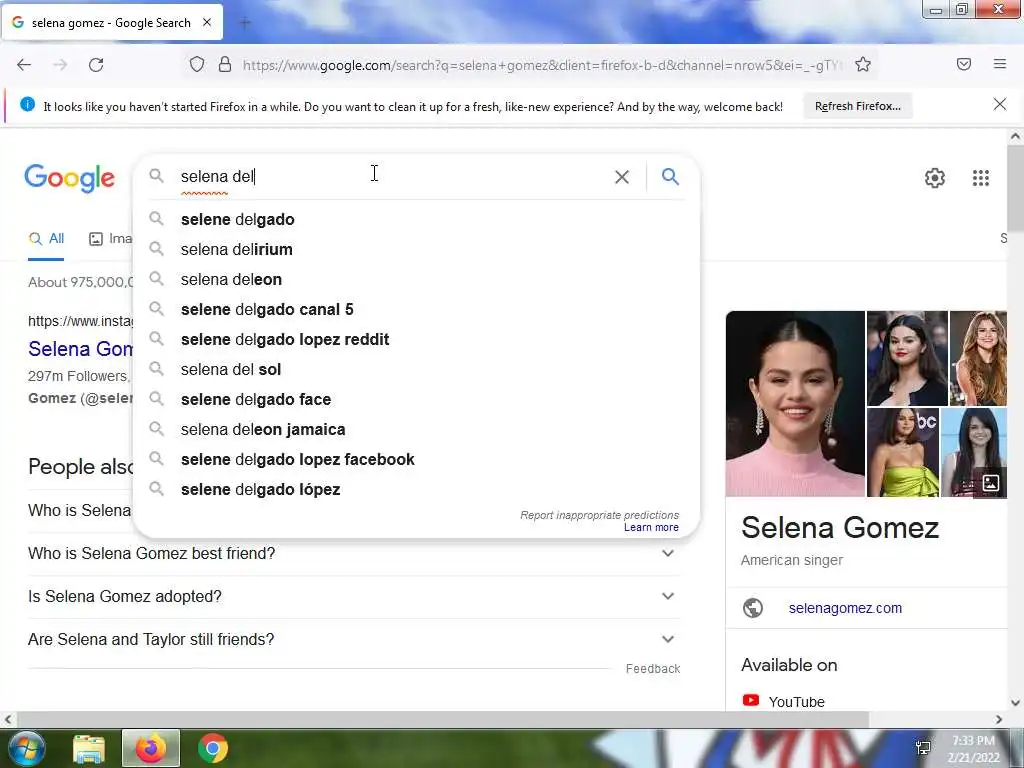
Task: Bookmark this page with the star icon
Action: pos(863,65)
